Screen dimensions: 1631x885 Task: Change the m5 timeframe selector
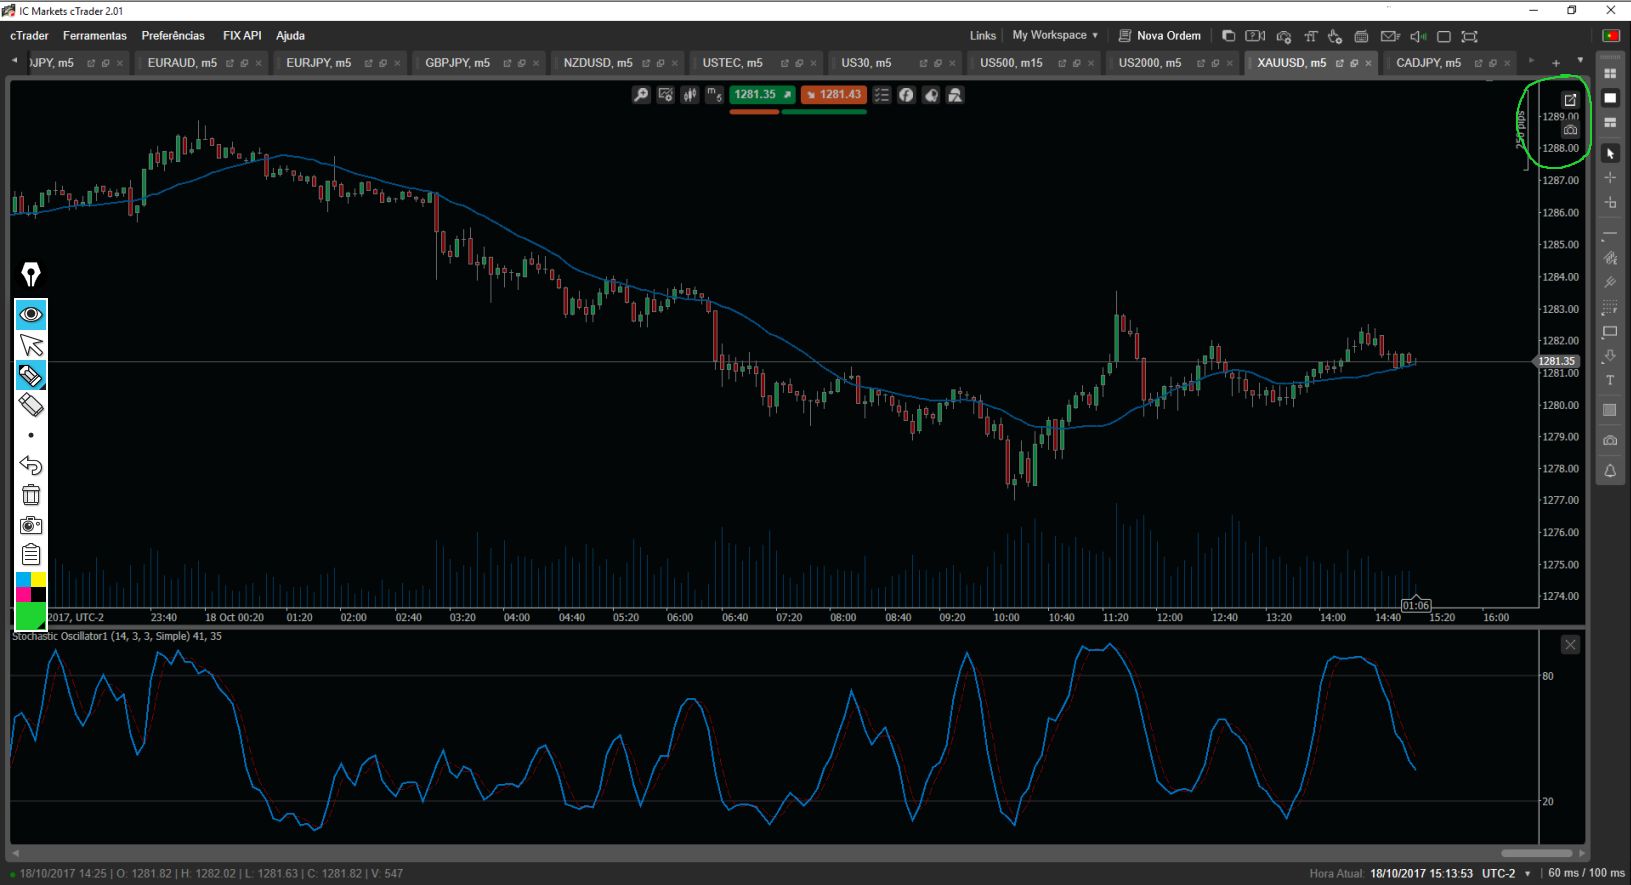pos(714,95)
